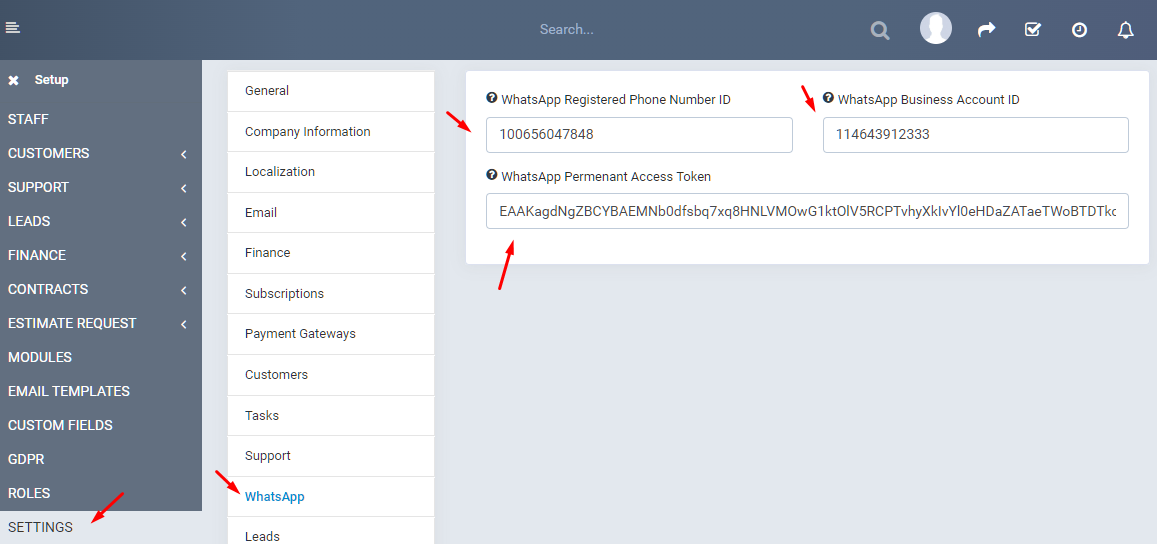The width and height of the screenshot is (1157, 544).
Task: Click the search magnifier icon
Action: 879,30
